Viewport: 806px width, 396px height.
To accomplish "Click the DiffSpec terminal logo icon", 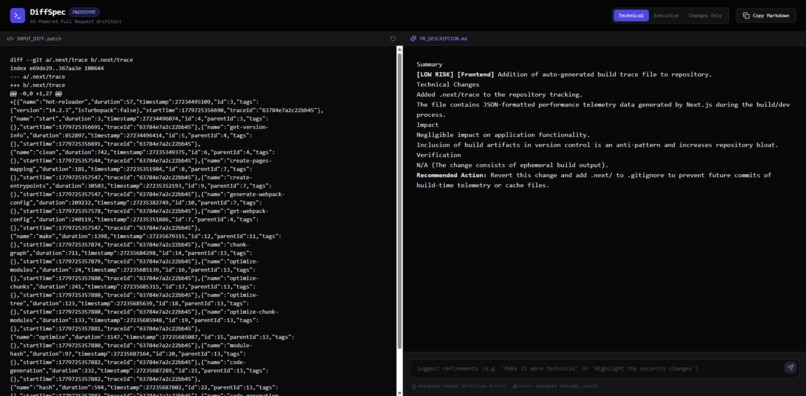I will [17, 15].
